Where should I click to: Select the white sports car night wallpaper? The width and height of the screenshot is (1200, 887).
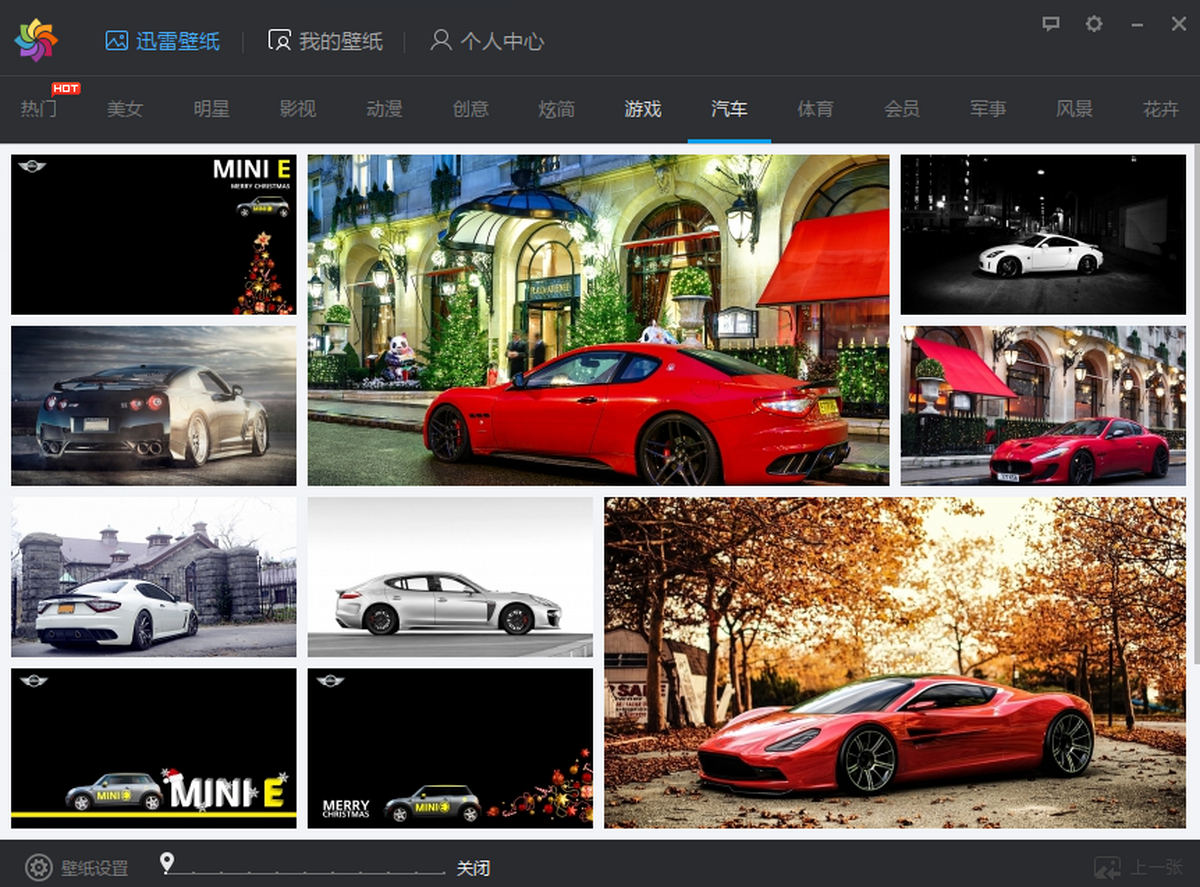[1043, 234]
